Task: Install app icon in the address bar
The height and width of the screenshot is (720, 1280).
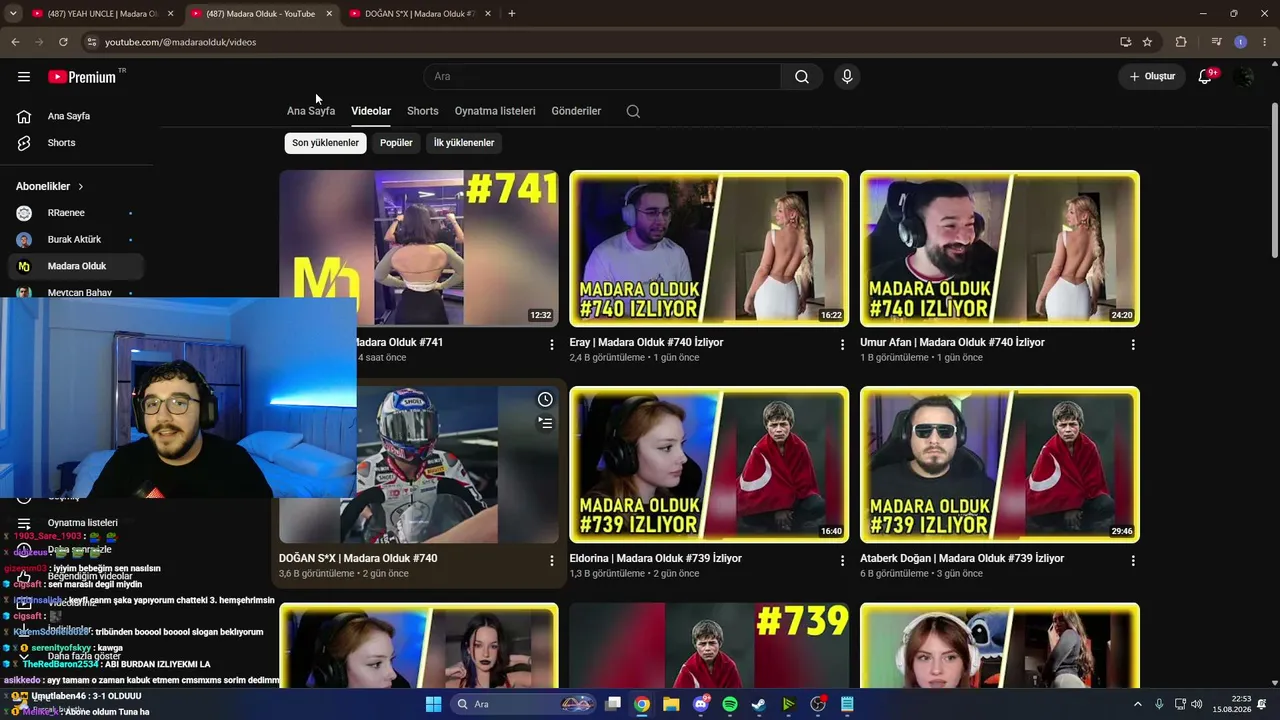Action: click(1125, 42)
